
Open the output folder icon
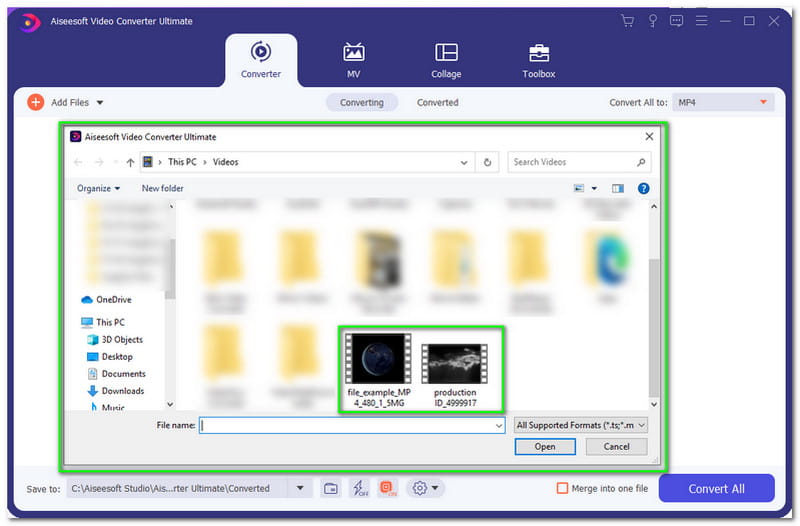click(x=331, y=488)
